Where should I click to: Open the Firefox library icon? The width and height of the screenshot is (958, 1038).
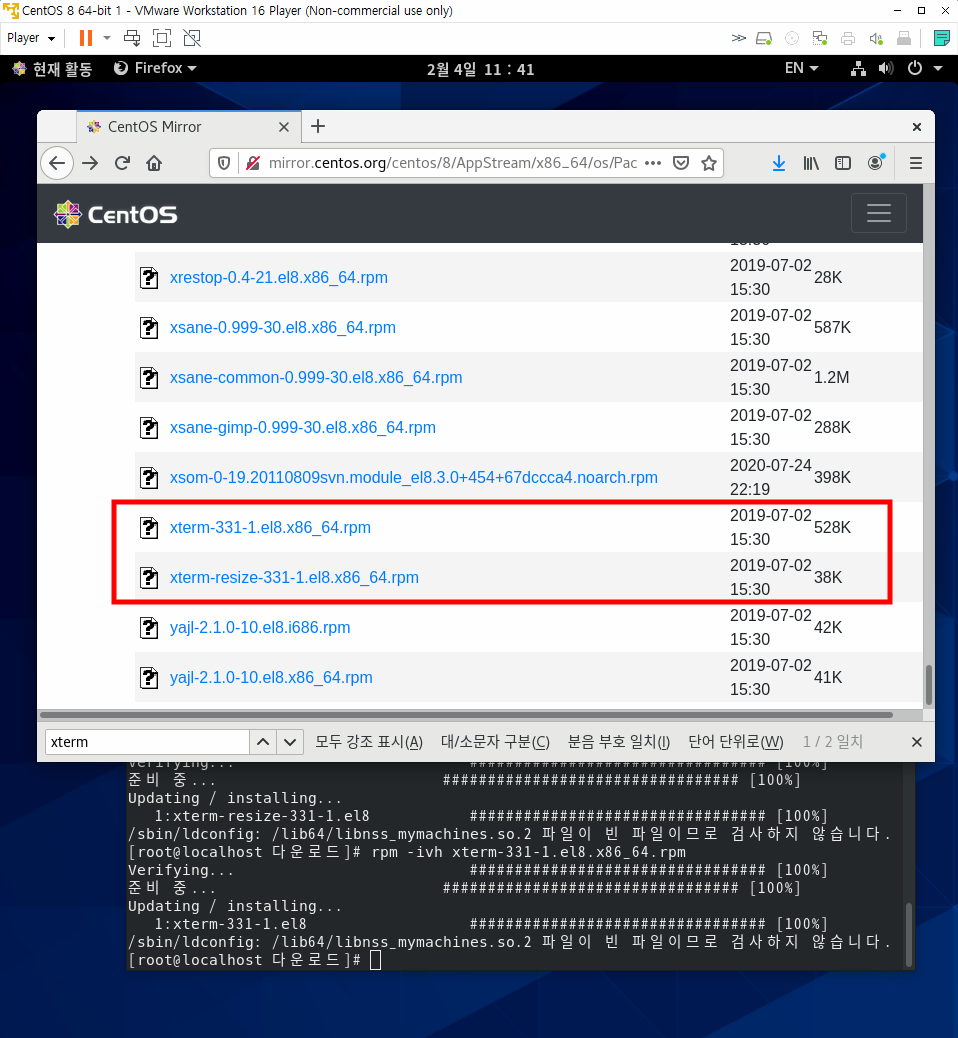click(x=811, y=163)
